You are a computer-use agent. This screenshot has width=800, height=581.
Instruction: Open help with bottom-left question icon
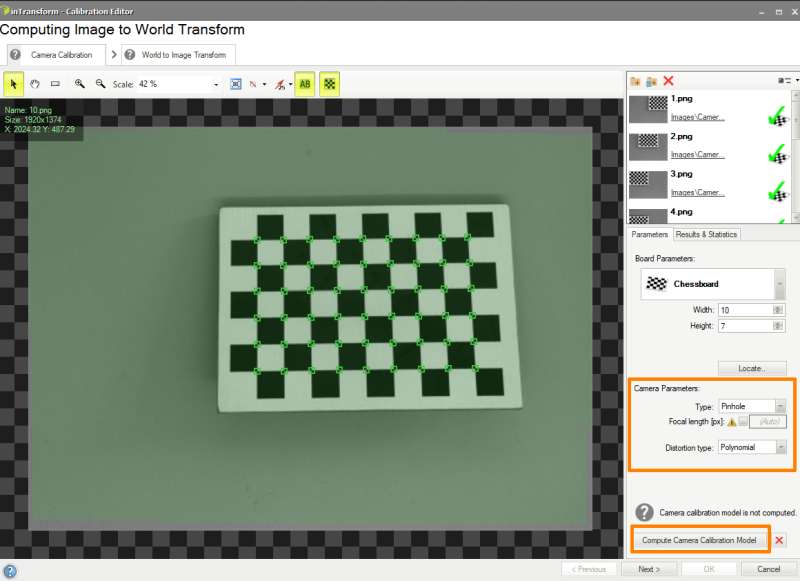pos(10,571)
